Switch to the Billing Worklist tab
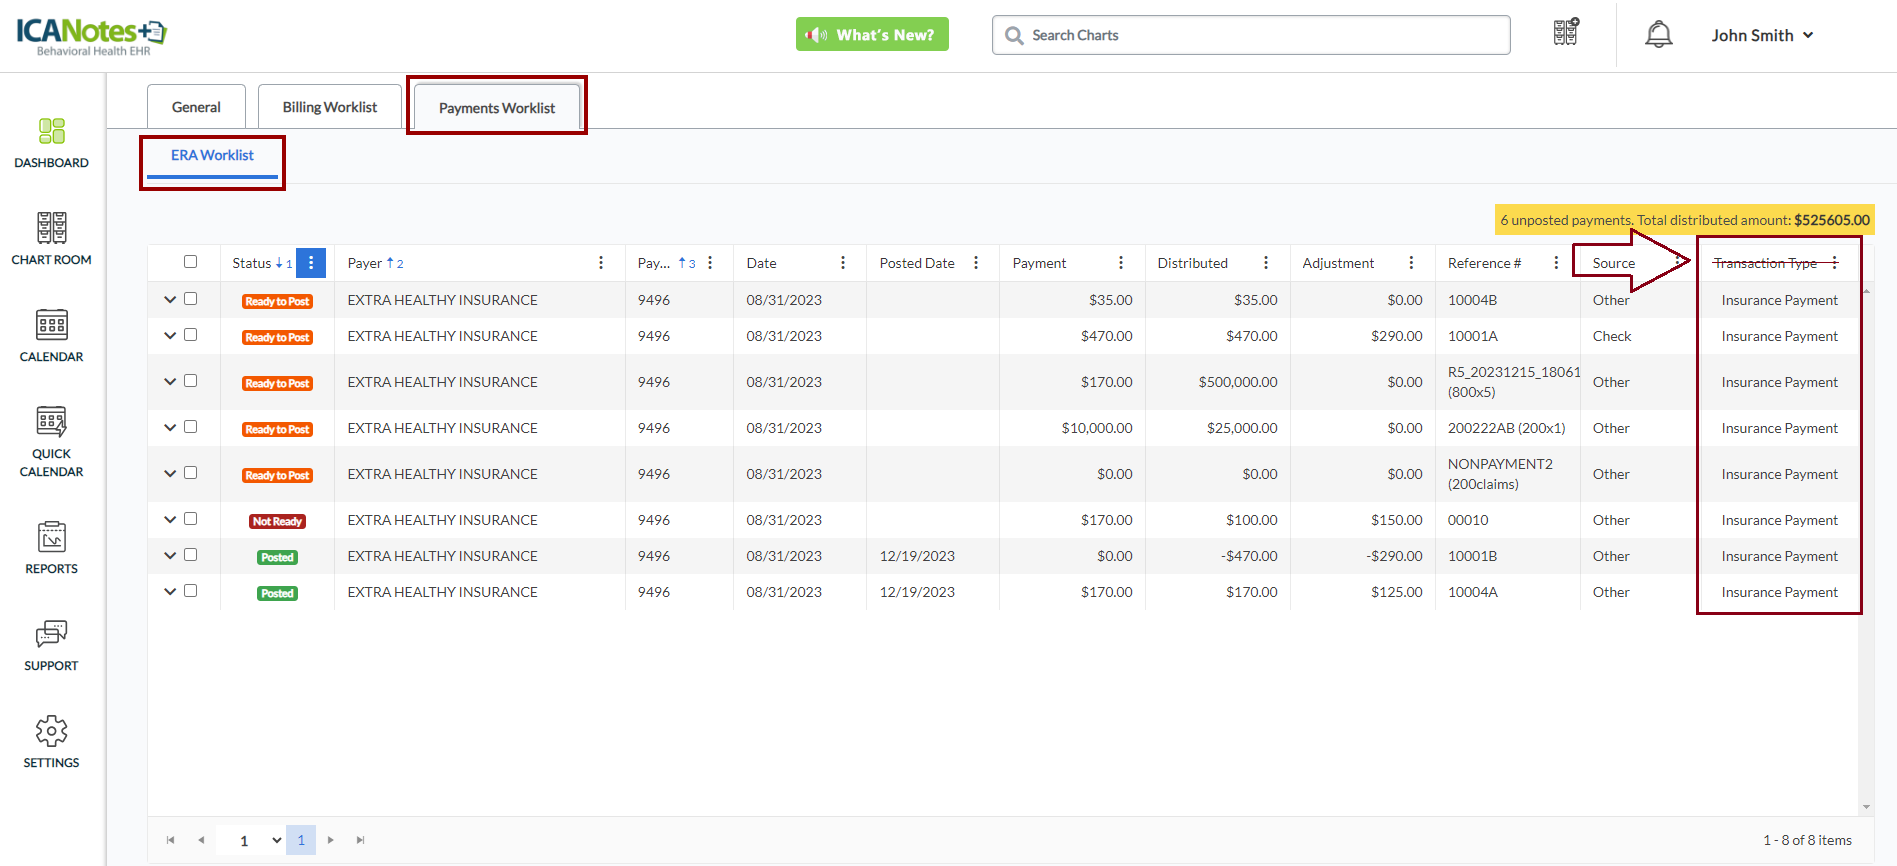Image resolution: width=1897 pixels, height=866 pixels. click(329, 107)
